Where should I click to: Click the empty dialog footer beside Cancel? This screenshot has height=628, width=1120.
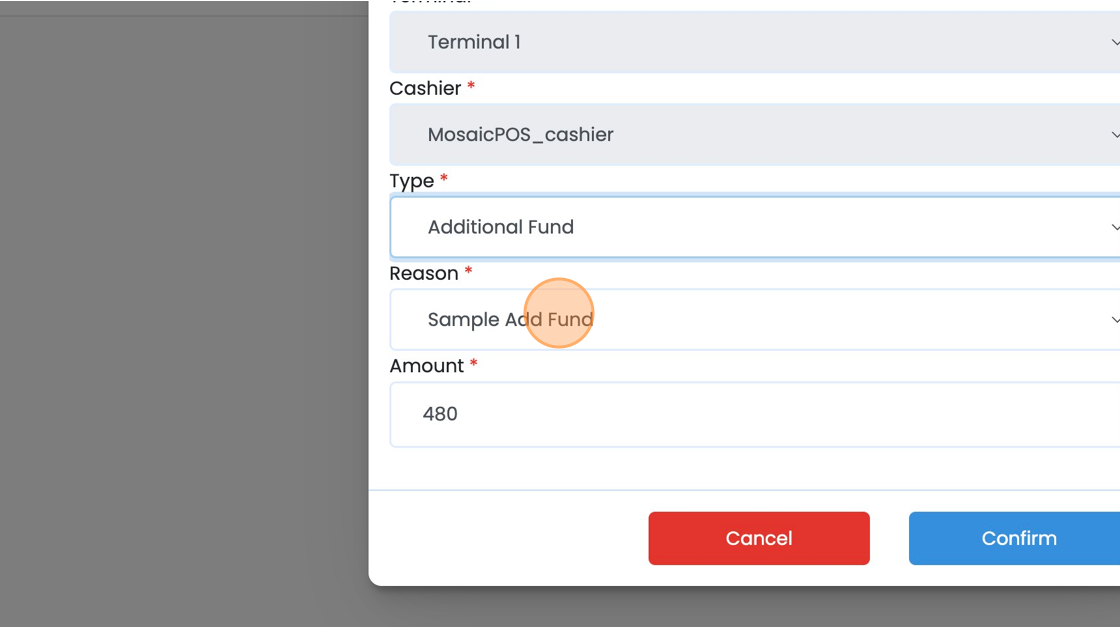pos(509,538)
